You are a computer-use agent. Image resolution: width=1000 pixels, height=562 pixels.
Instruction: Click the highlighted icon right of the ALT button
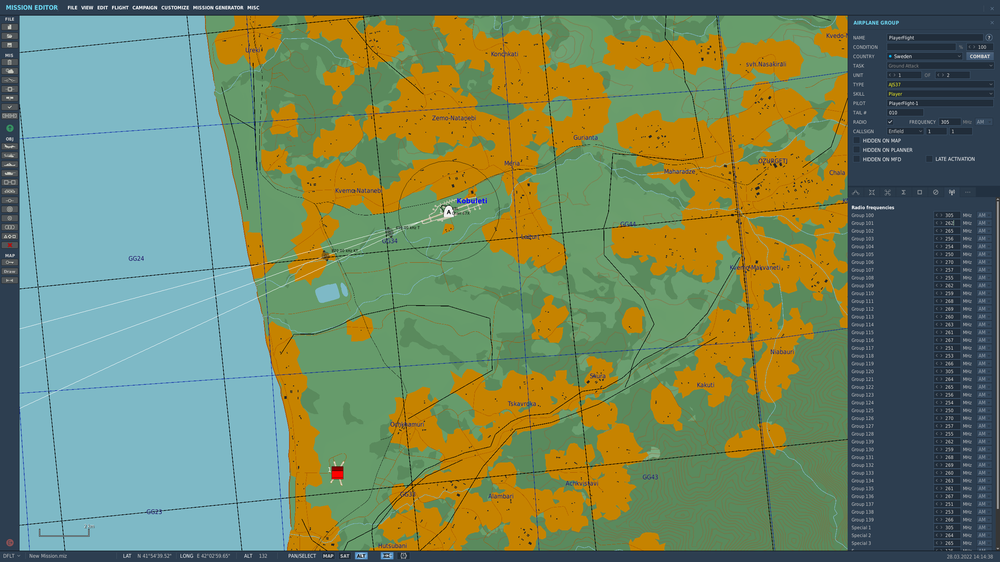(386, 556)
